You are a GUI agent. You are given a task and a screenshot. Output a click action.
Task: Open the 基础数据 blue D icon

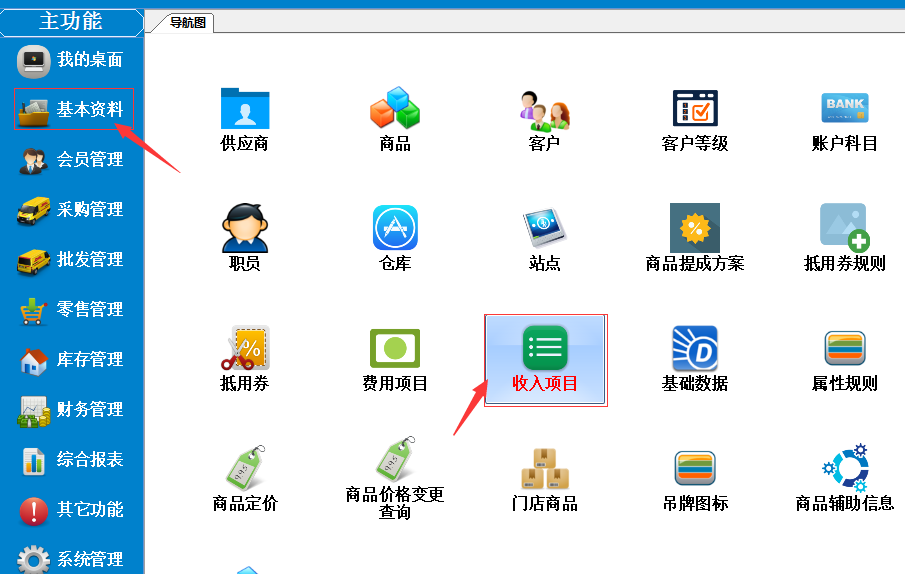[695, 348]
